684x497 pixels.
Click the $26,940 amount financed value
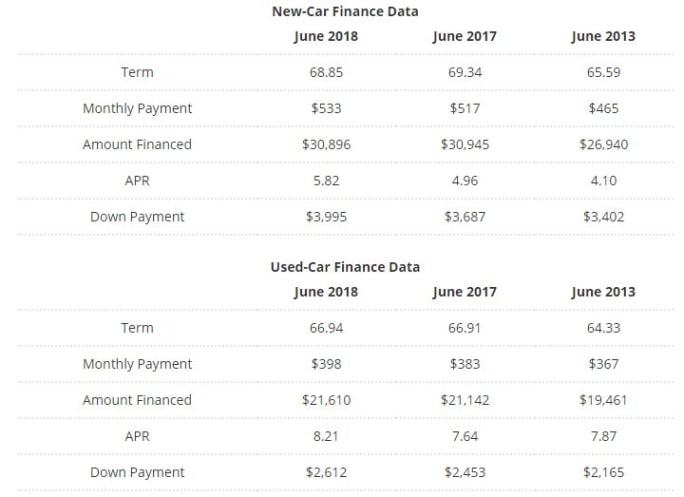[603, 144]
